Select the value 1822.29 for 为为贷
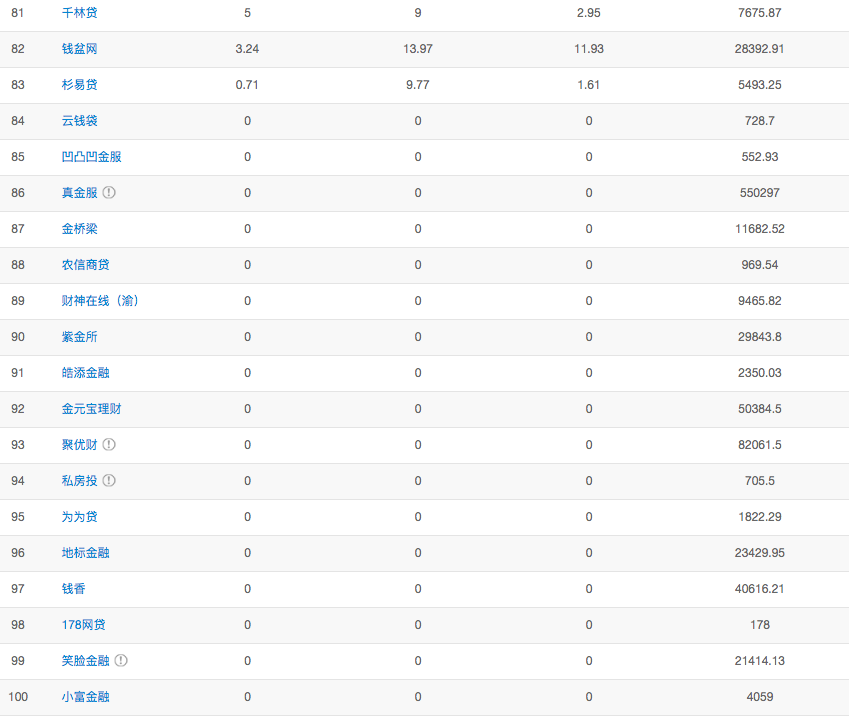Image resolution: width=849 pixels, height=720 pixels. [x=760, y=516]
